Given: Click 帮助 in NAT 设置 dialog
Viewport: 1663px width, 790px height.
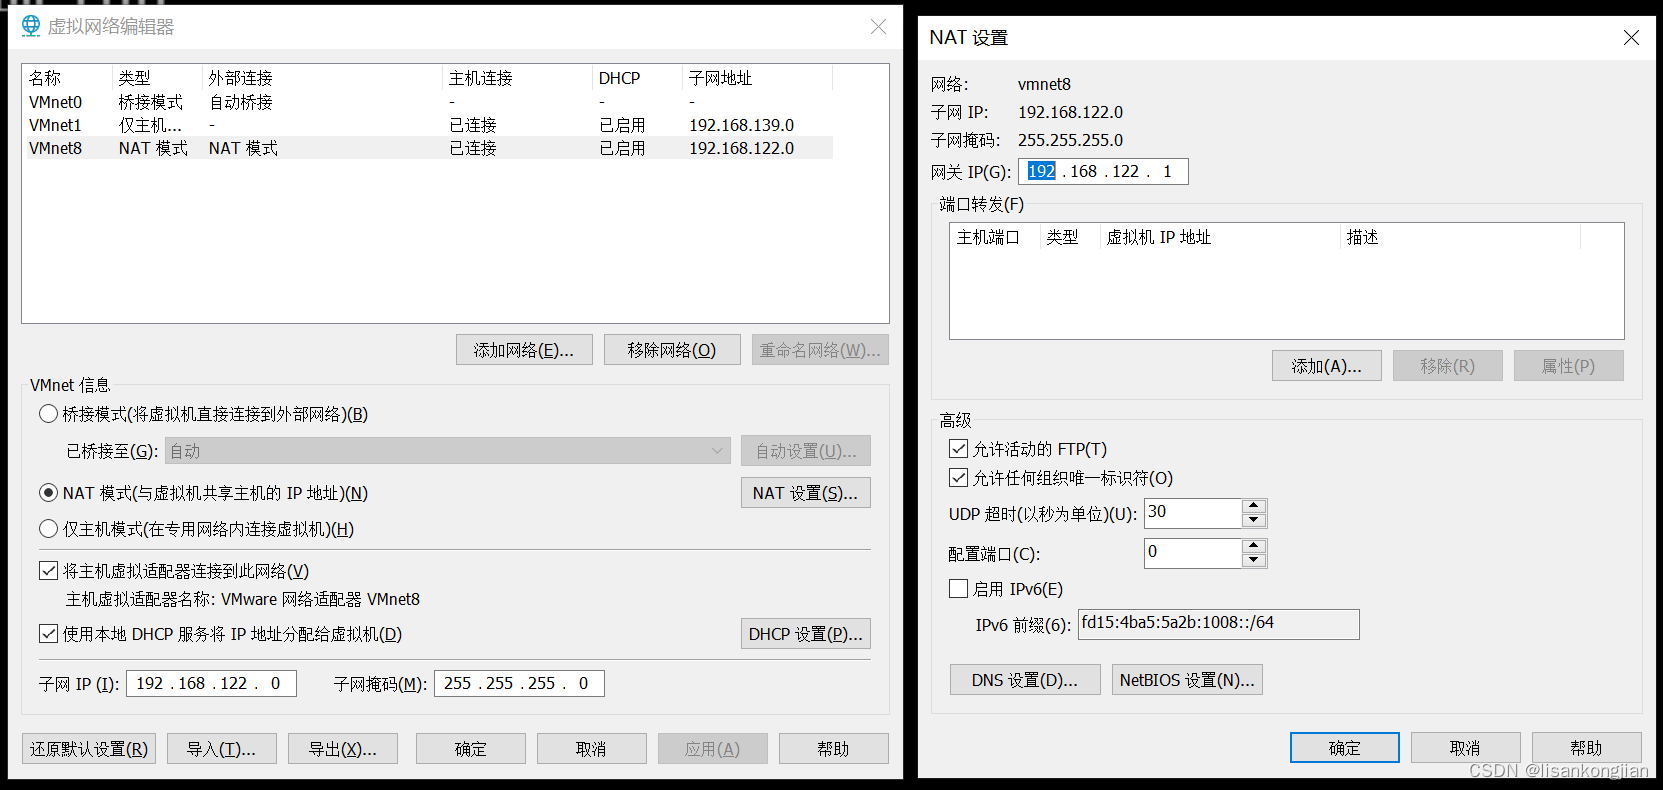Looking at the screenshot, I should [1587, 748].
